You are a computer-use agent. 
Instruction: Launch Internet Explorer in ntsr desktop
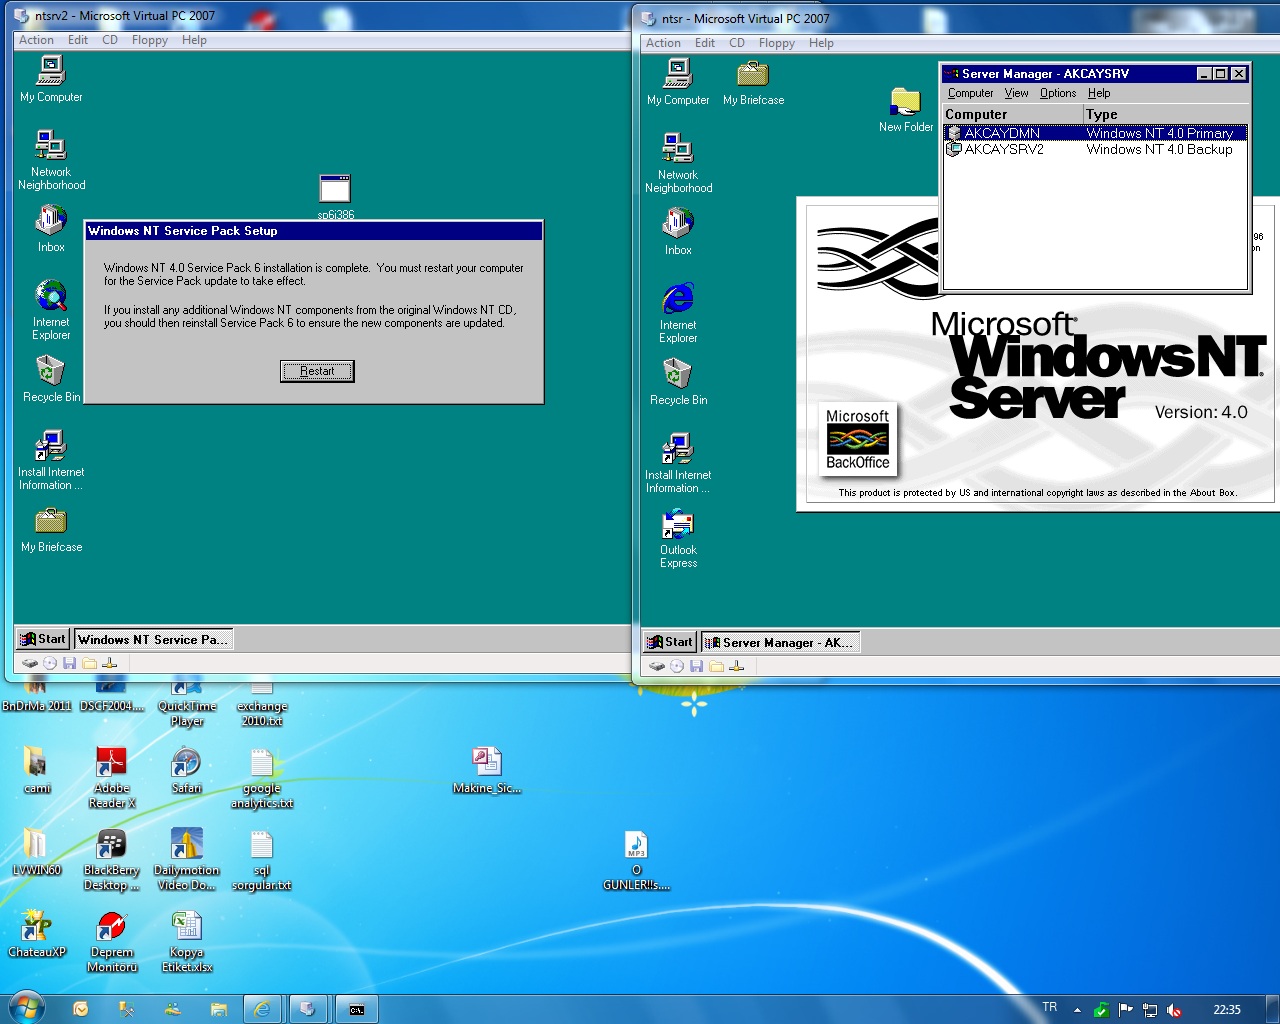click(678, 313)
